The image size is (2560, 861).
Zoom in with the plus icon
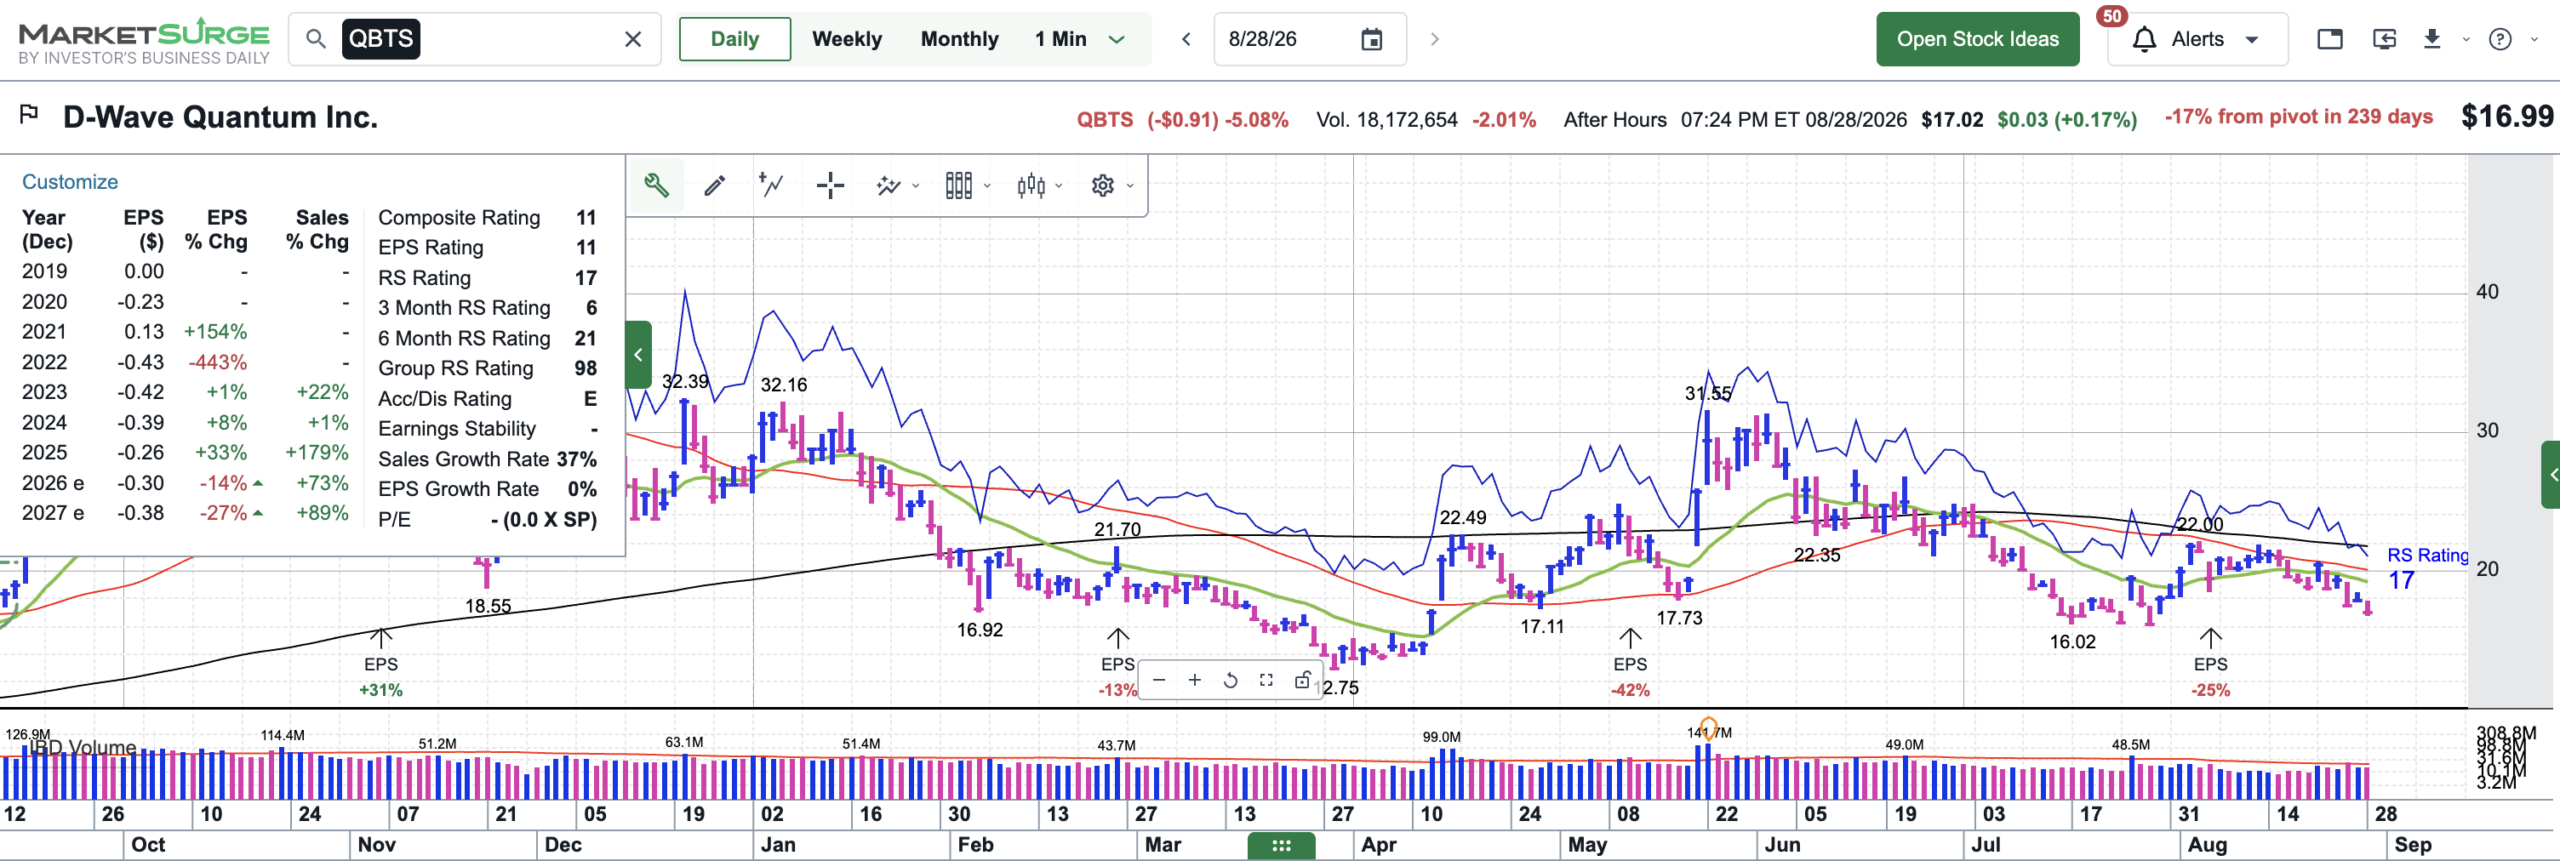tap(1194, 680)
